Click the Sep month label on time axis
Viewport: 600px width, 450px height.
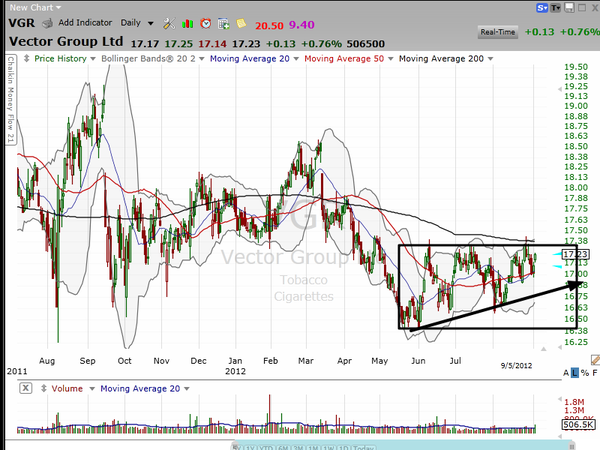point(87,361)
